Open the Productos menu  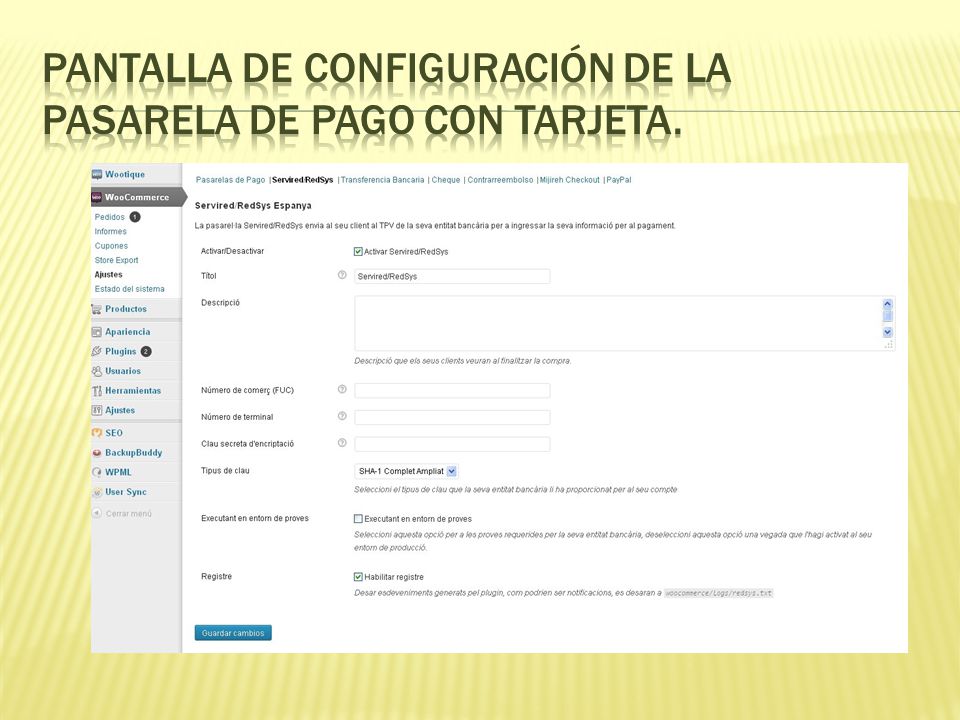click(x=126, y=309)
